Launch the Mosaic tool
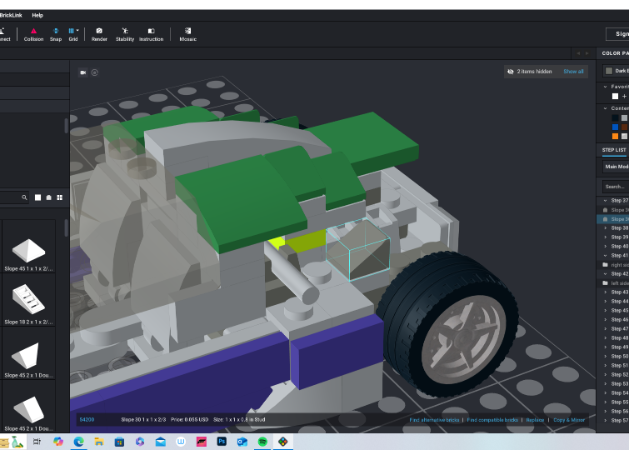 pyautogui.click(x=188, y=34)
